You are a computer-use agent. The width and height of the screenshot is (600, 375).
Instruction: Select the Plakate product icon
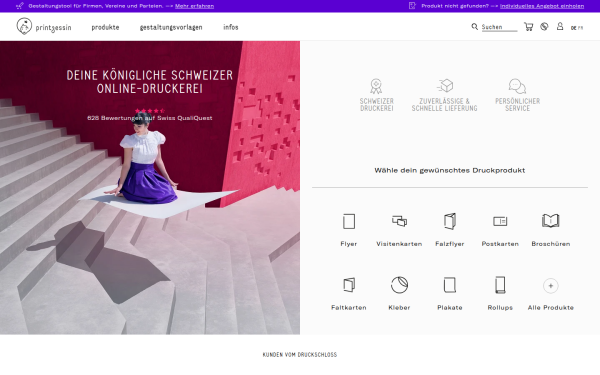tap(450, 285)
